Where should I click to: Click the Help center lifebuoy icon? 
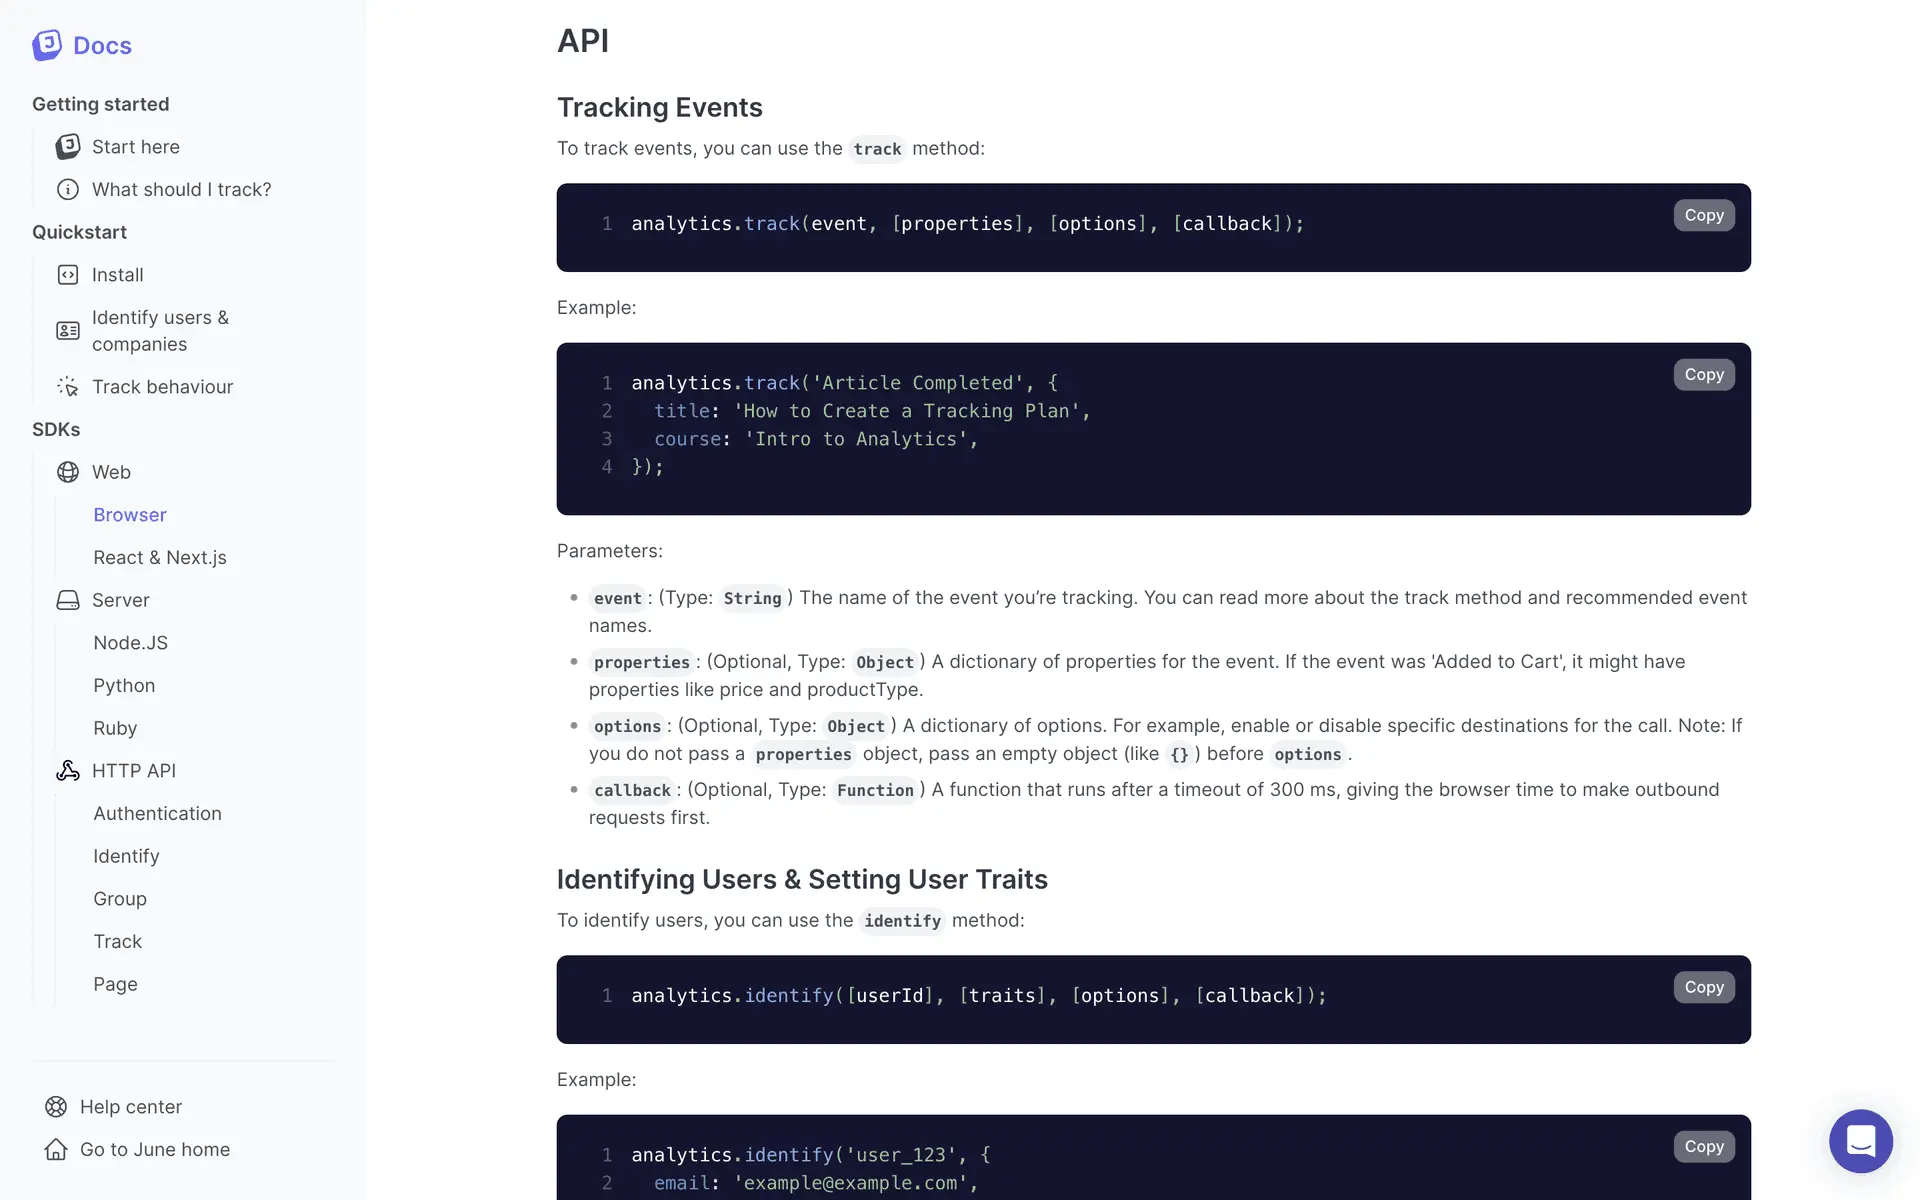[x=56, y=1107]
